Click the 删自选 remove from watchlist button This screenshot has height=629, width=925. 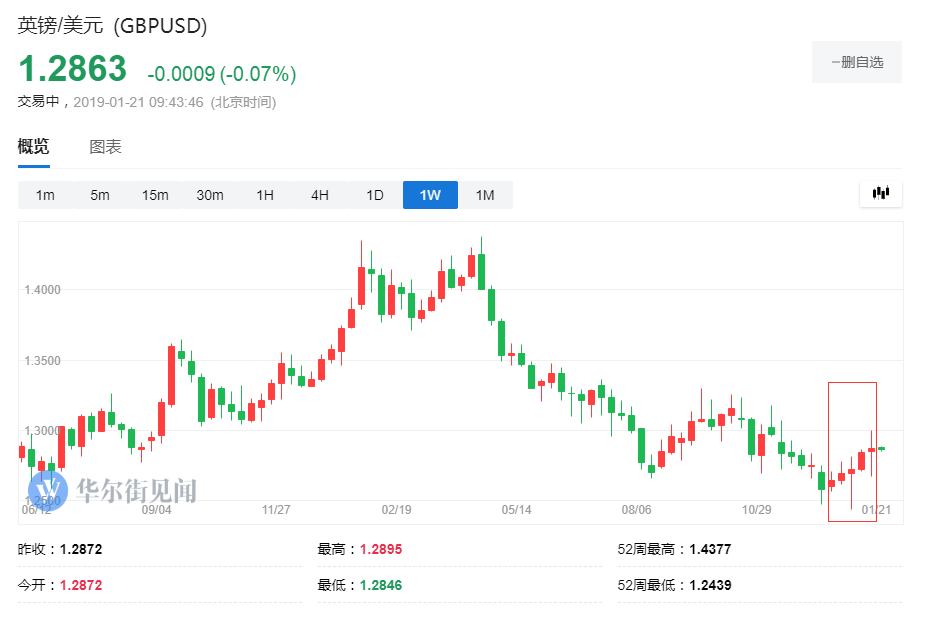pos(857,62)
